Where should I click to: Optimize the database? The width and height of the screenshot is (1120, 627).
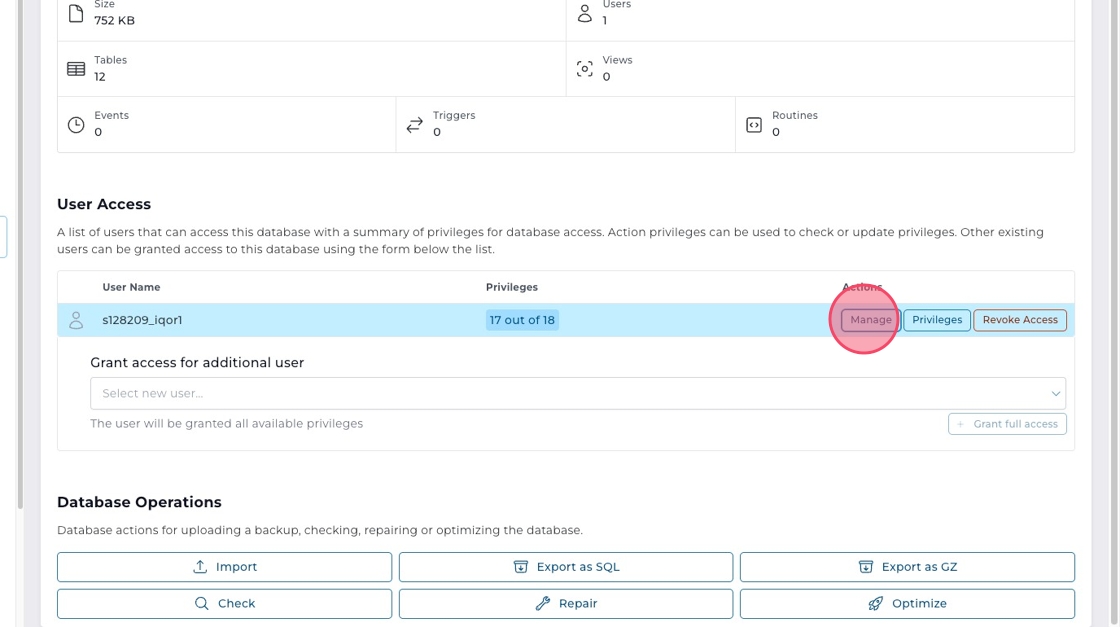[x=907, y=604]
